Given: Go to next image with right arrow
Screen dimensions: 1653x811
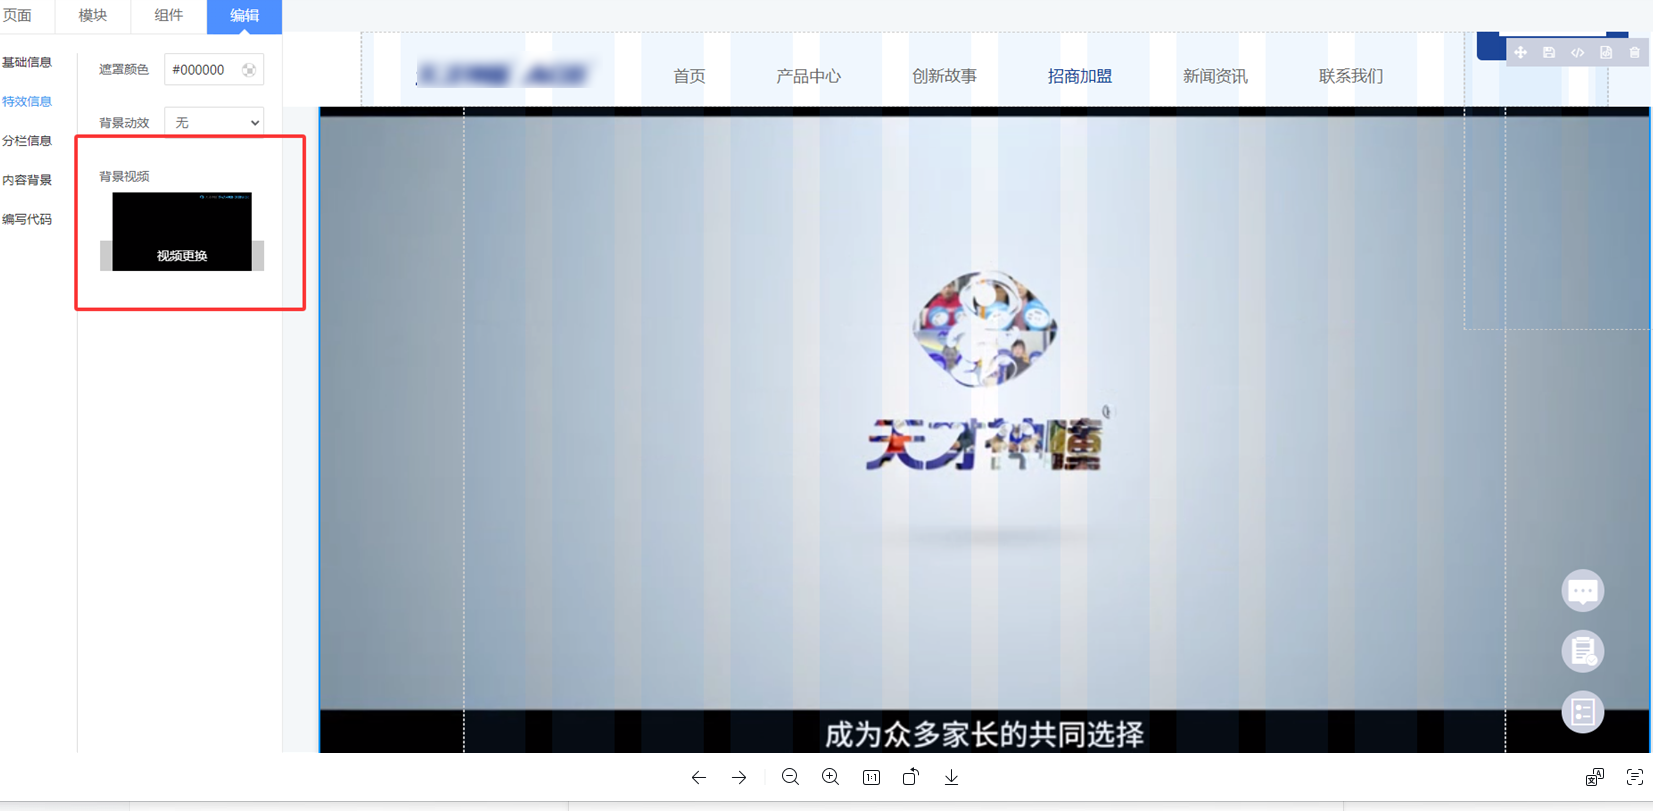Looking at the screenshot, I should (739, 777).
